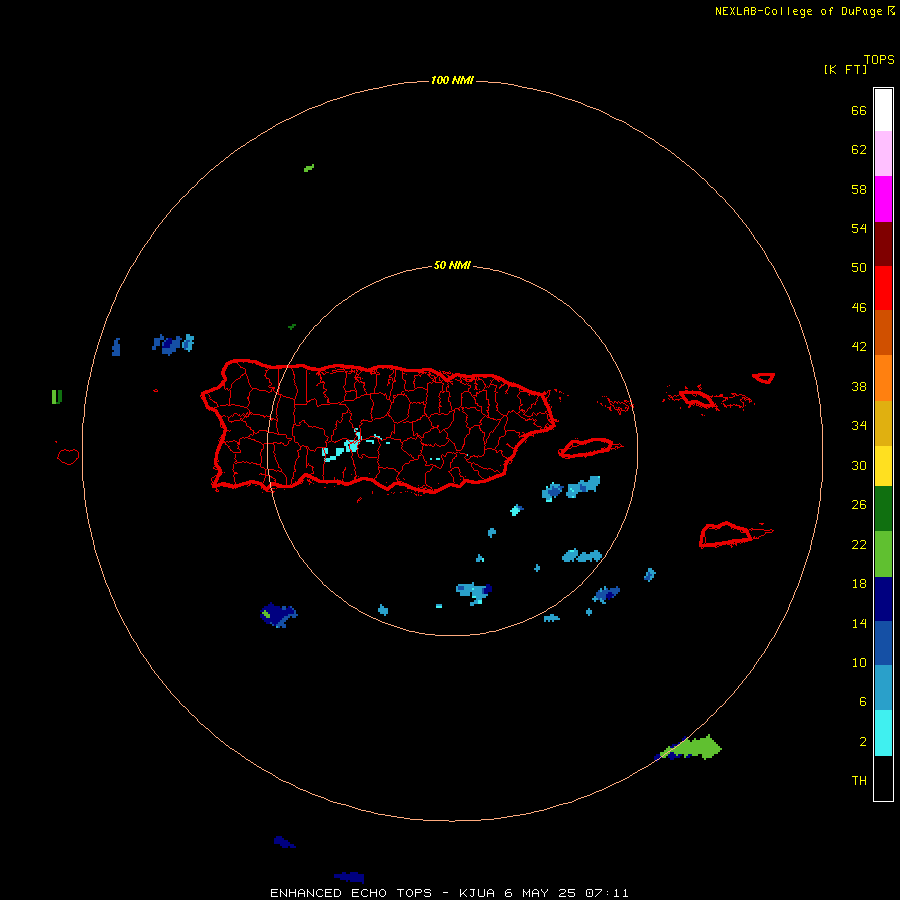This screenshot has height=900, width=900.
Task: Click the 66 legend value
Action: click(859, 110)
